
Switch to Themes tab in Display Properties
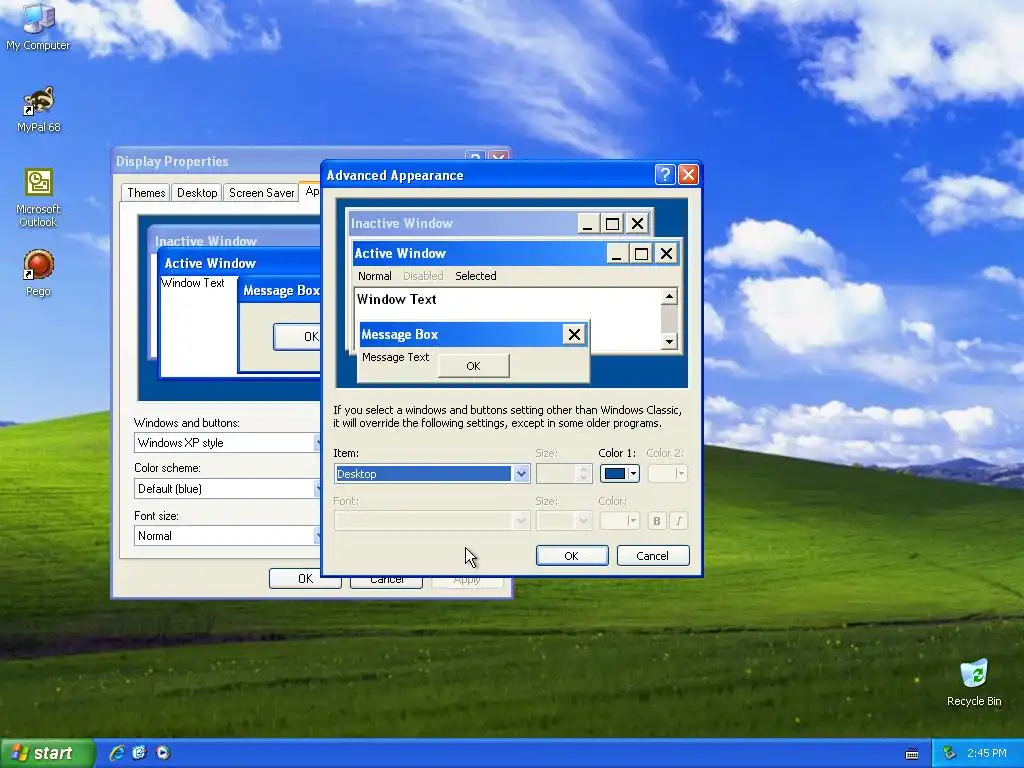coord(146,193)
